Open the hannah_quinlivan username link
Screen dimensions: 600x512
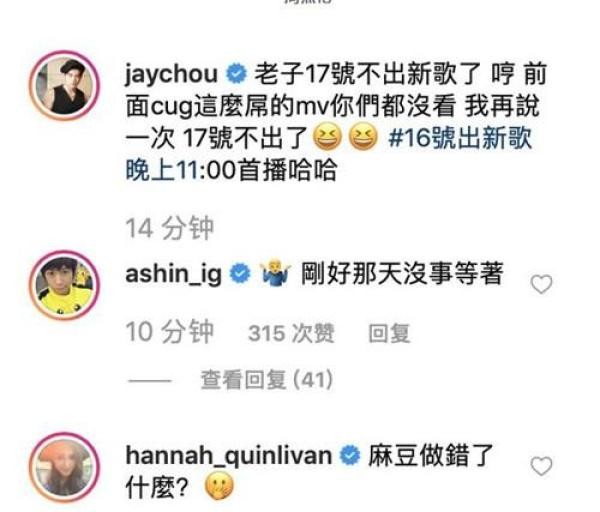(228, 456)
